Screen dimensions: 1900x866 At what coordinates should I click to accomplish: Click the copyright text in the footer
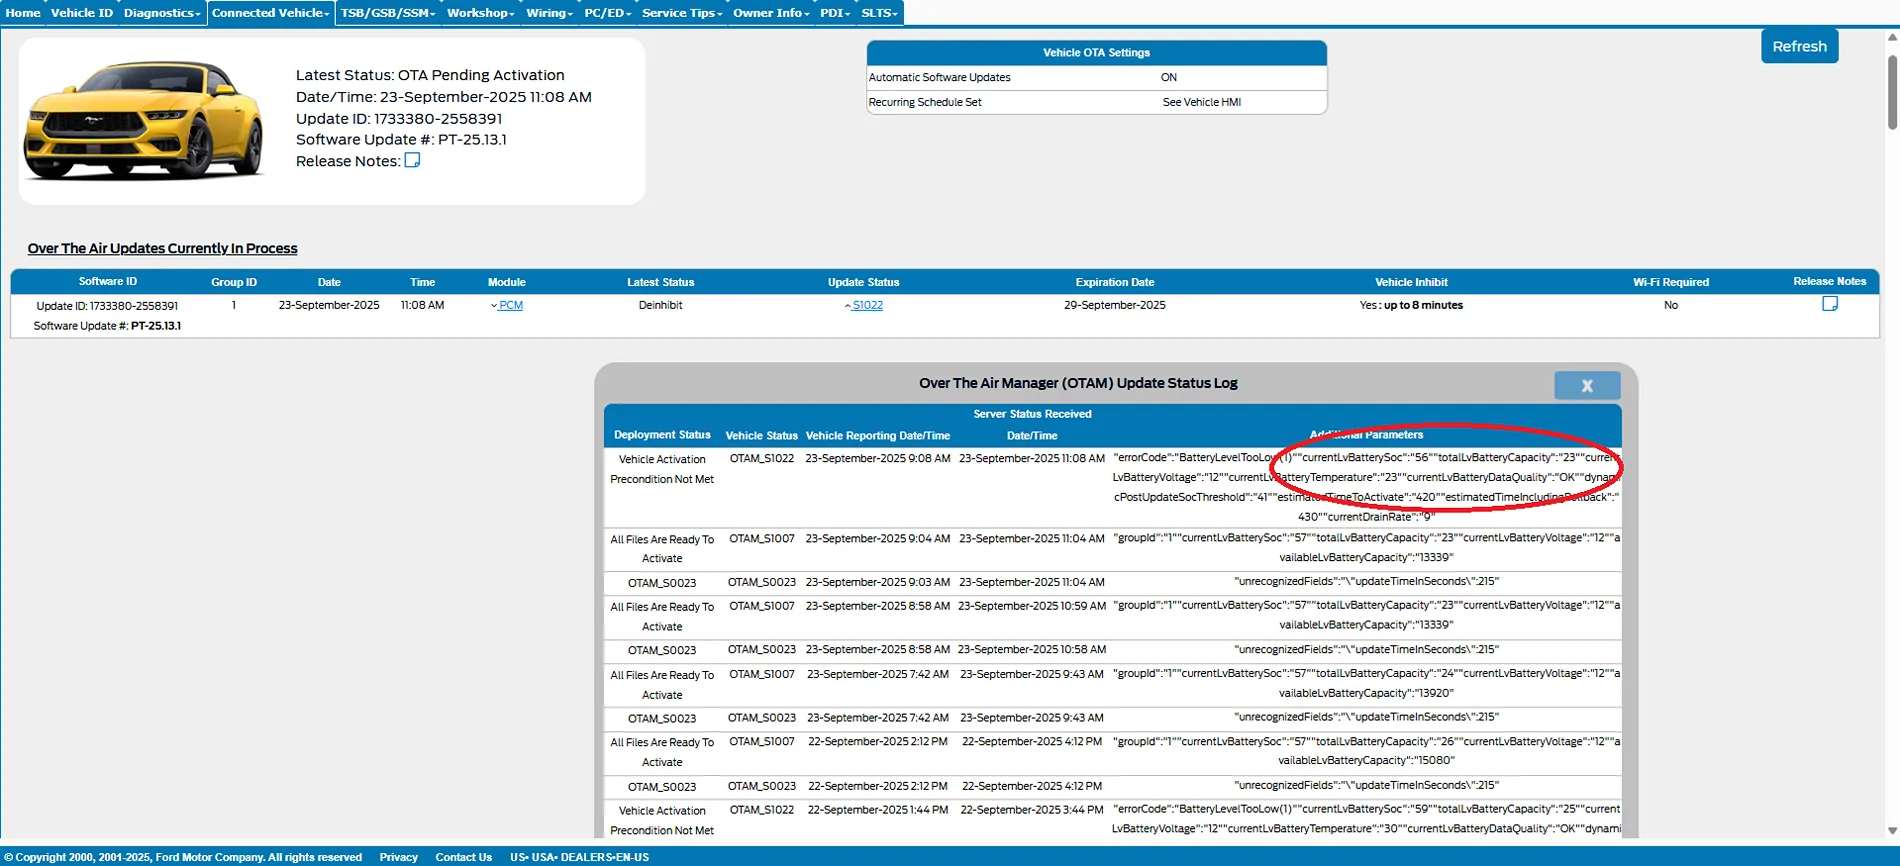pos(183,857)
